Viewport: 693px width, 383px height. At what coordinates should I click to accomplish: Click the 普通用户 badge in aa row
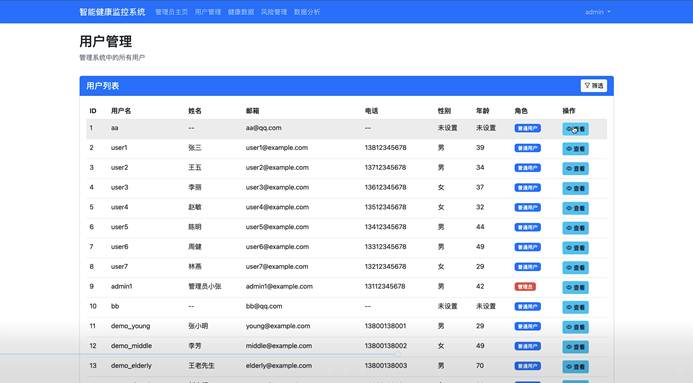tap(527, 128)
